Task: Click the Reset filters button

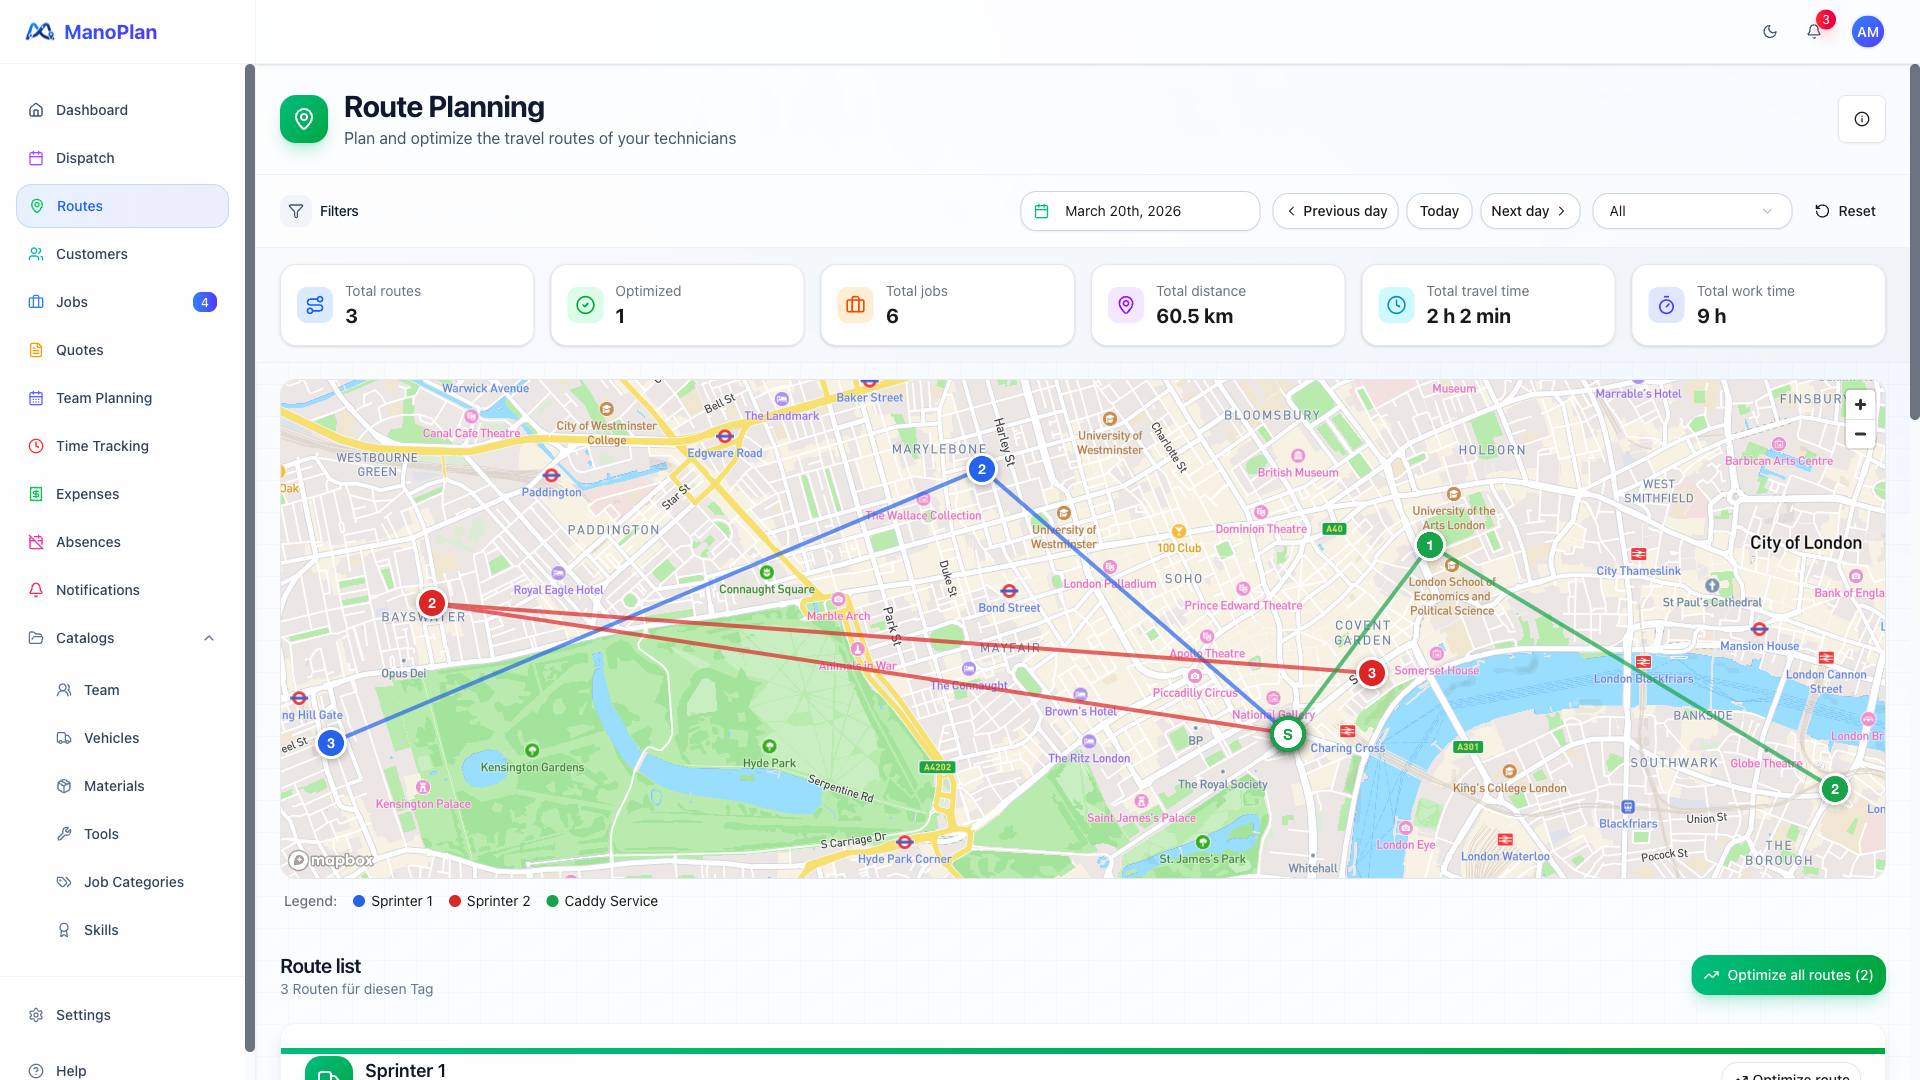Action: click(x=1844, y=211)
